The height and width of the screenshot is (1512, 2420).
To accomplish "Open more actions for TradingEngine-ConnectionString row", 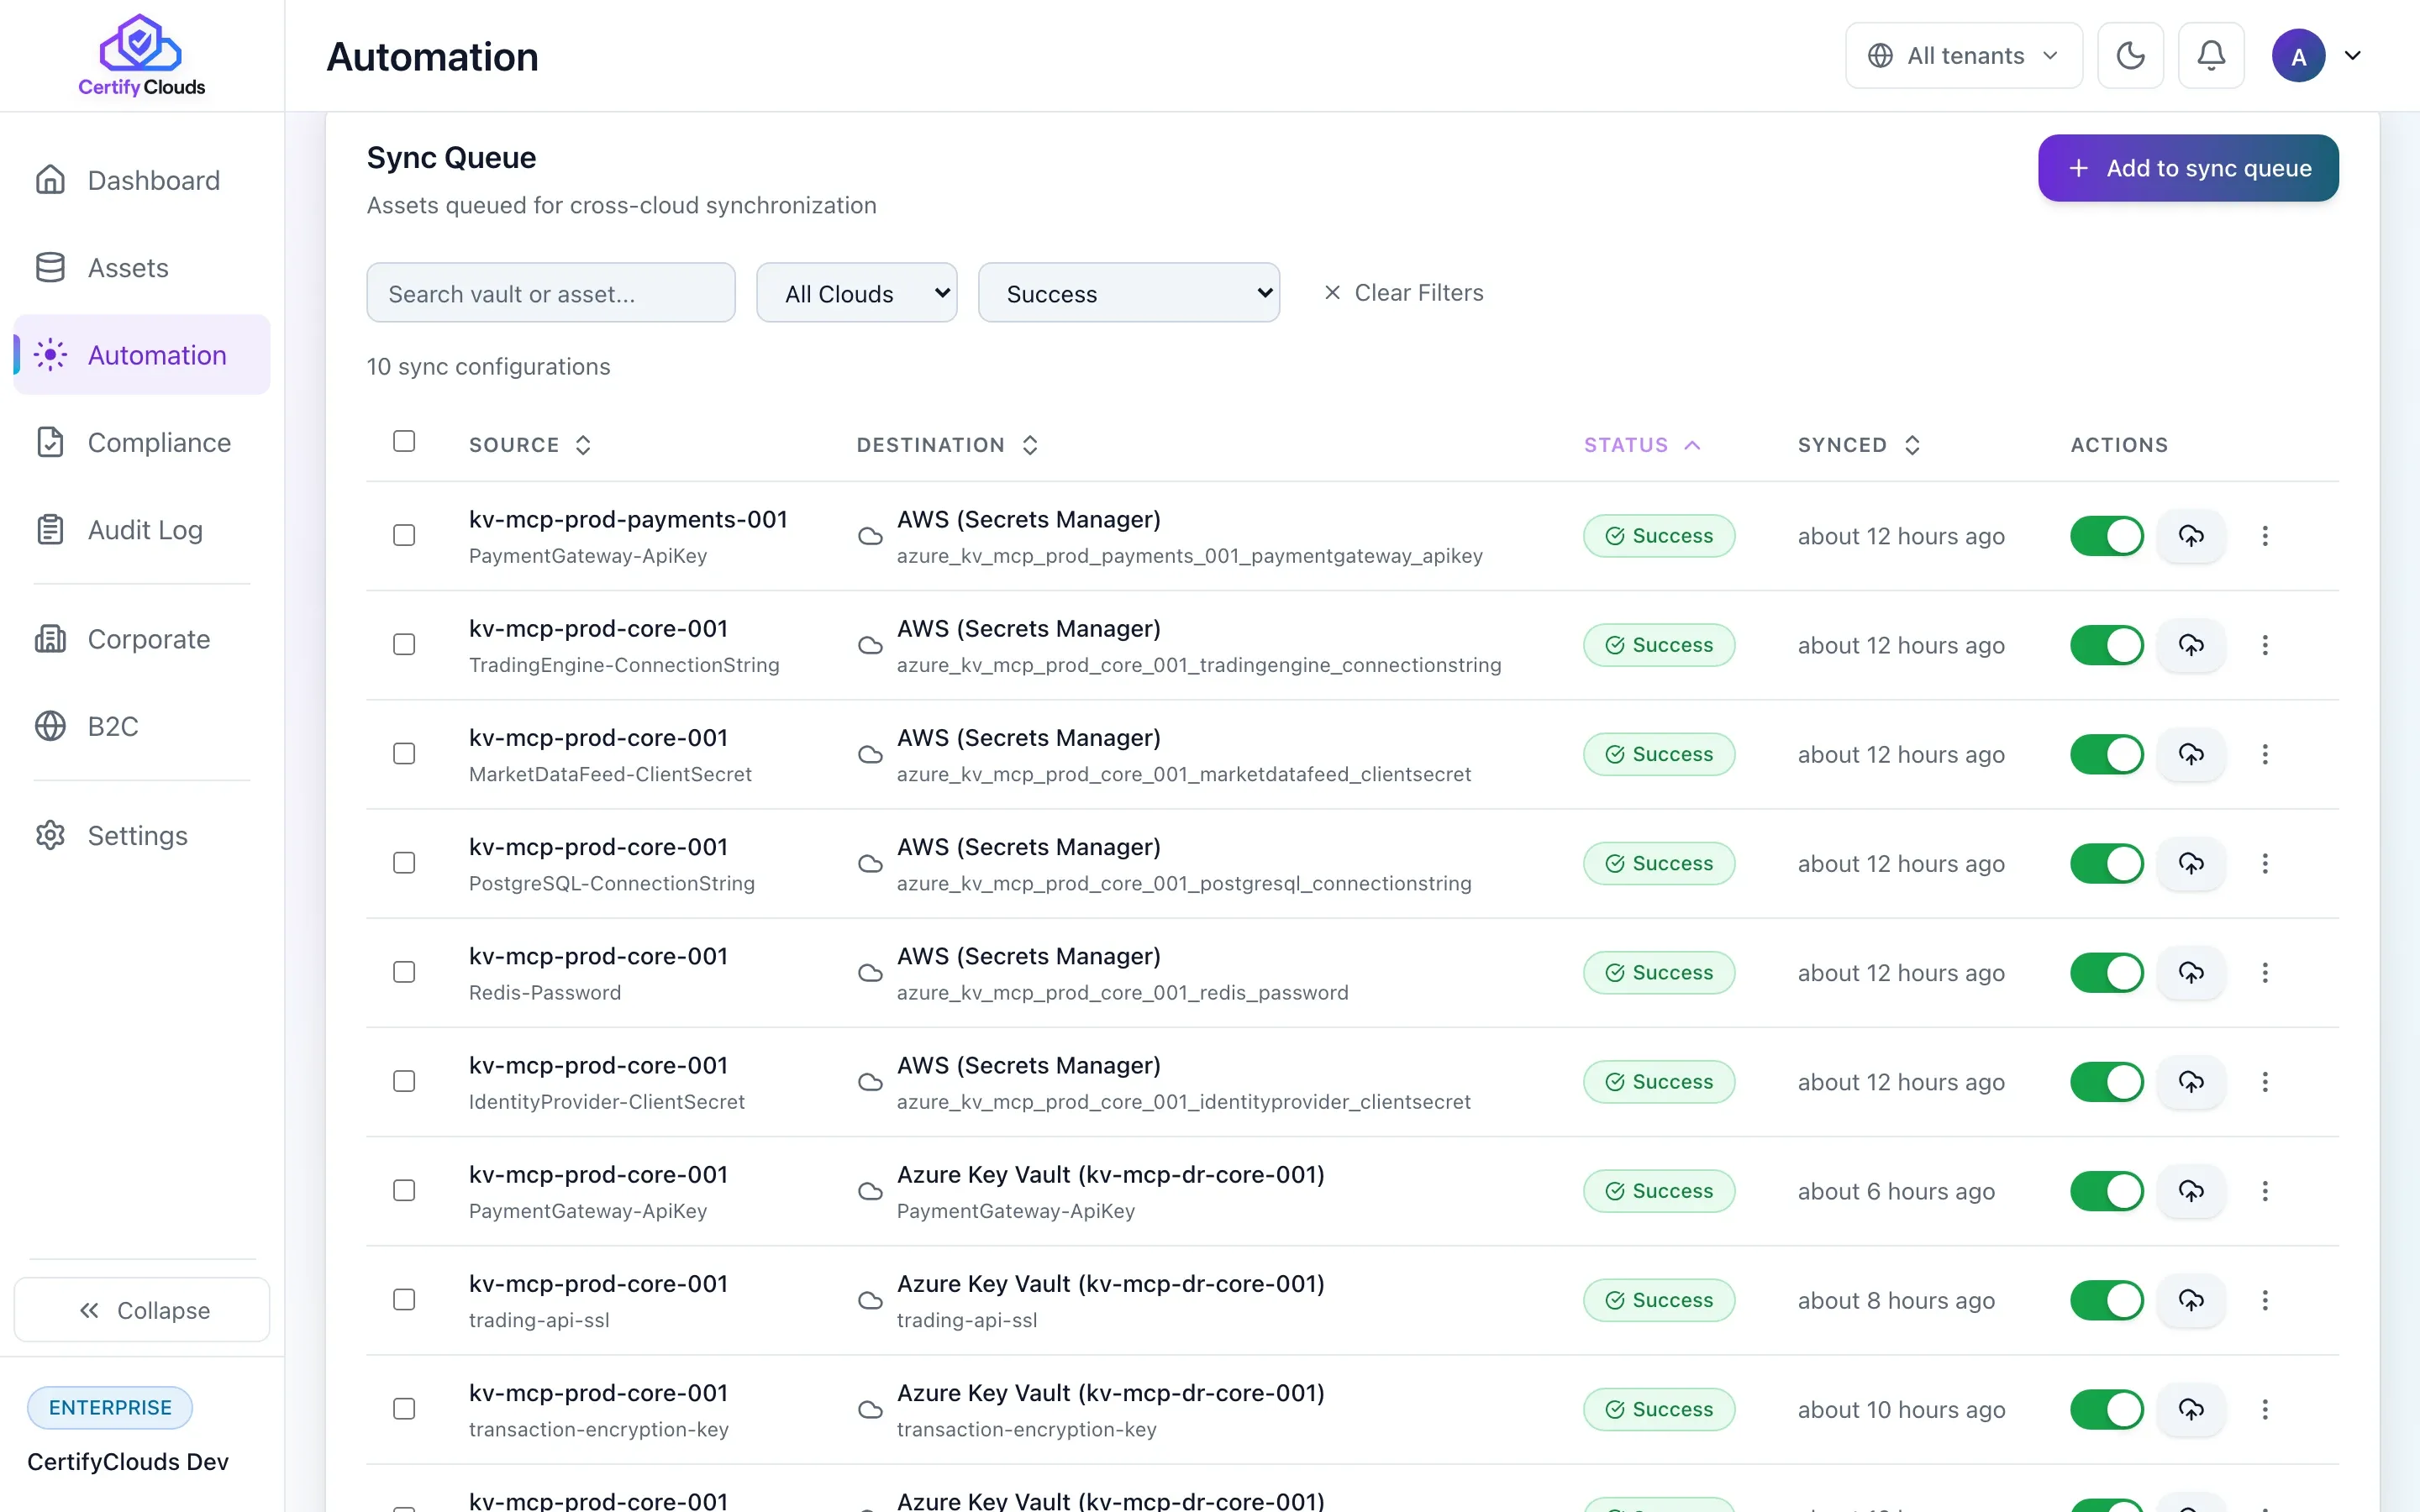I will [x=2265, y=645].
